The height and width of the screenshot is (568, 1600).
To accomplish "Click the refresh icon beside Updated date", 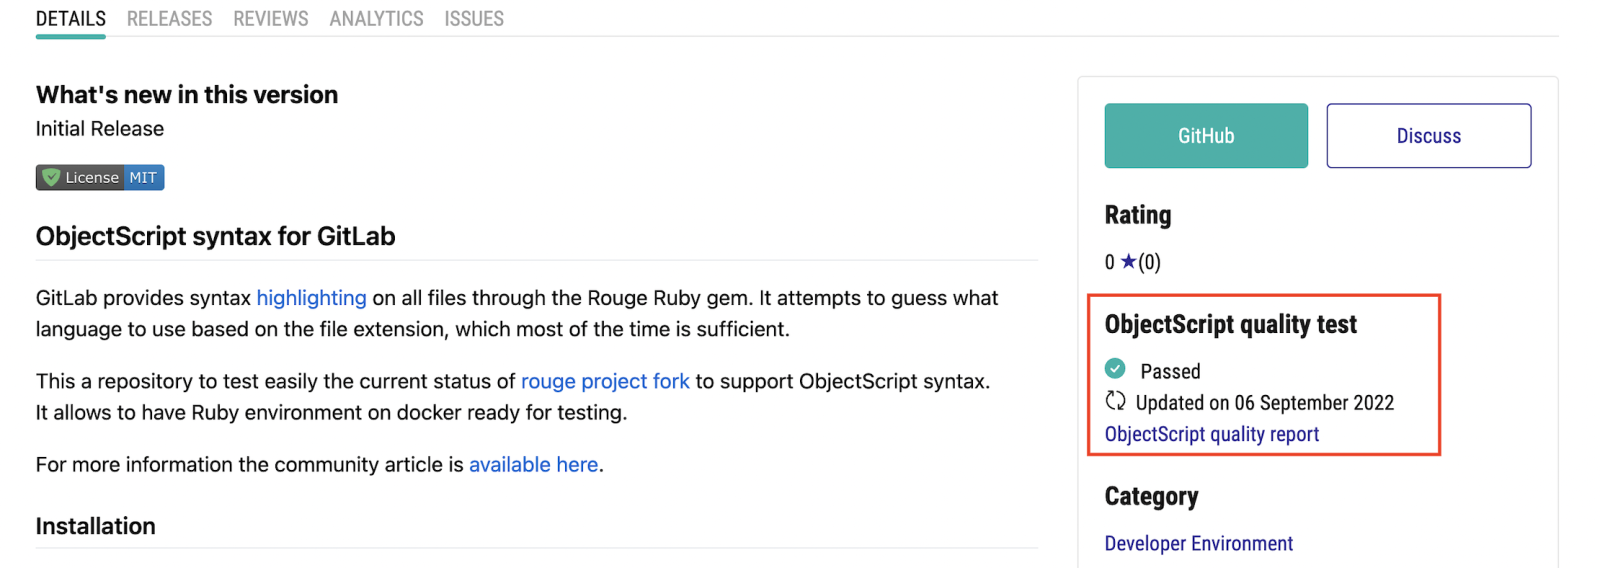I will 1115,402.
